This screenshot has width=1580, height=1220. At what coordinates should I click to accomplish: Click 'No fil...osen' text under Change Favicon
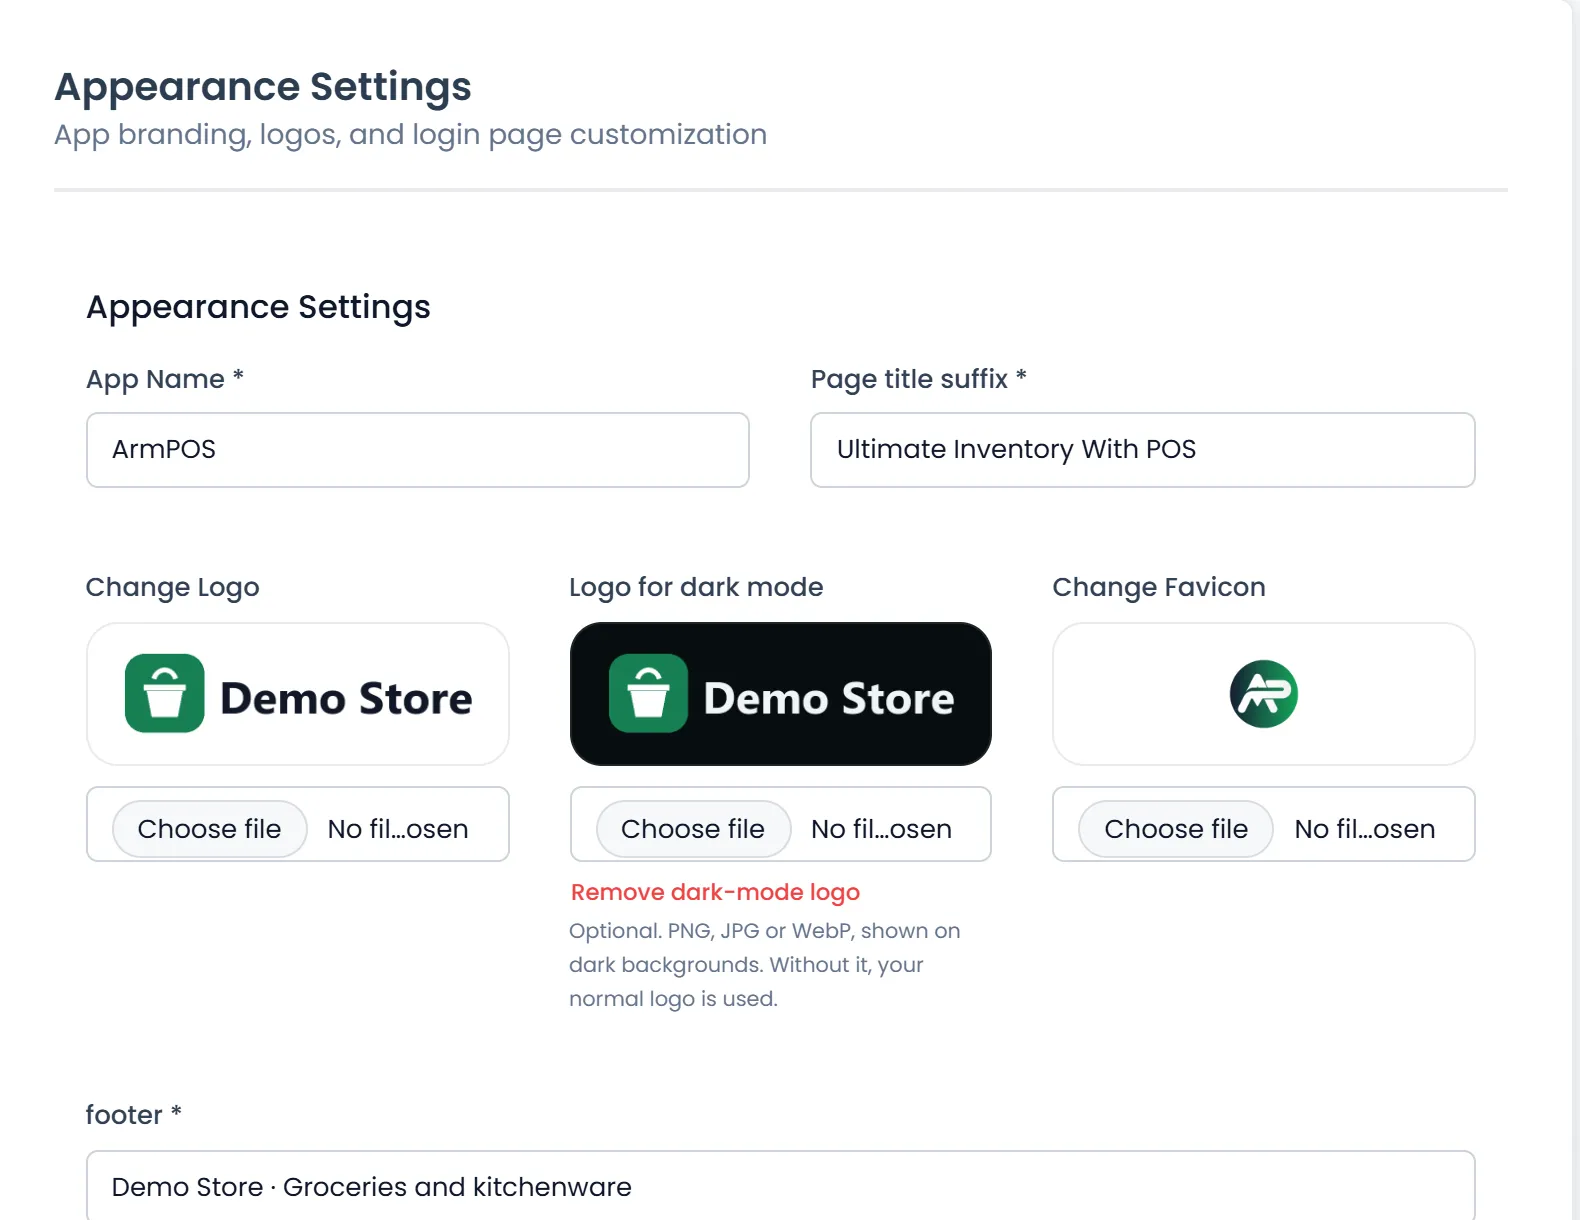tap(1365, 829)
